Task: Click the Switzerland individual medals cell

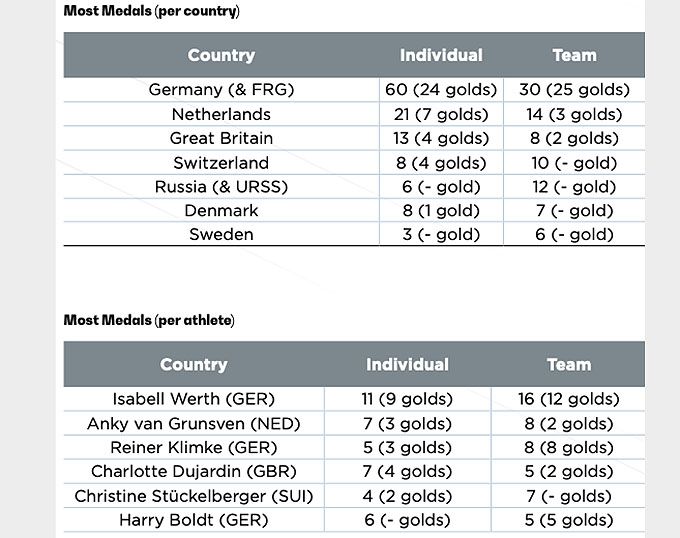Action: click(x=441, y=163)
